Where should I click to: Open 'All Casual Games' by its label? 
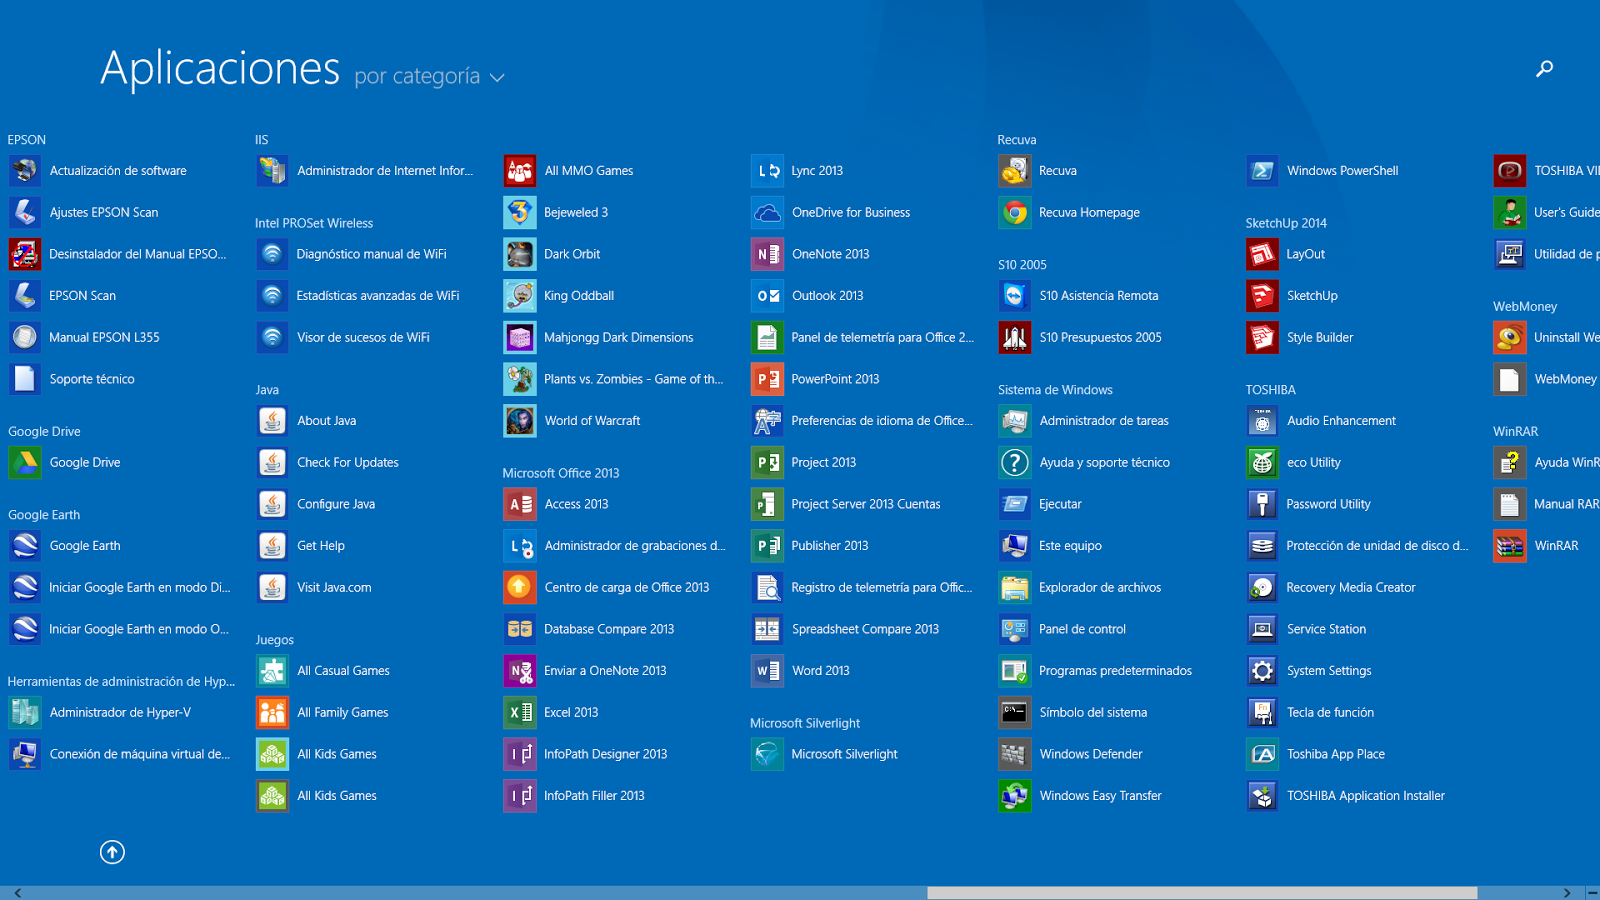(343, 671)
